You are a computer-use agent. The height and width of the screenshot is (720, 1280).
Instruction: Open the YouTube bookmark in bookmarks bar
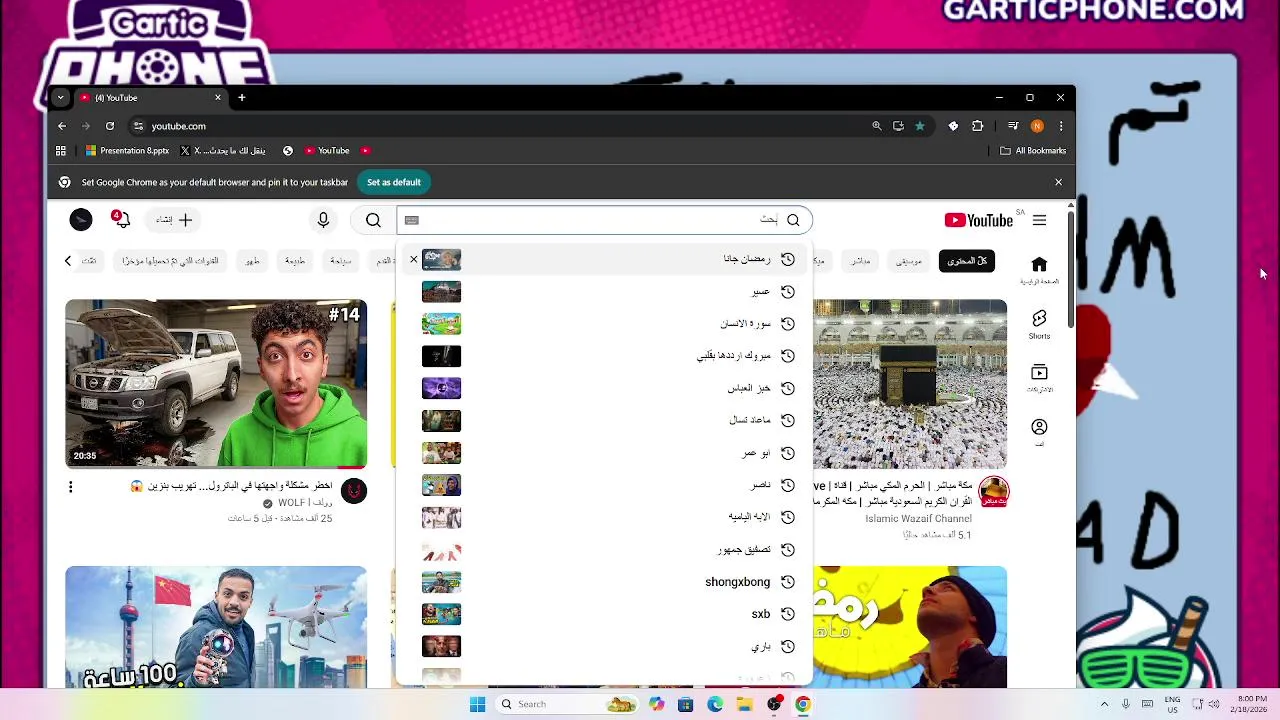[327, 151]
